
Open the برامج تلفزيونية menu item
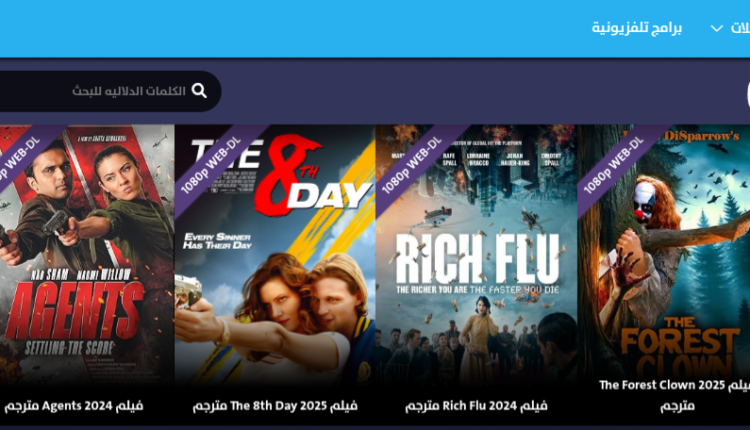637,28
